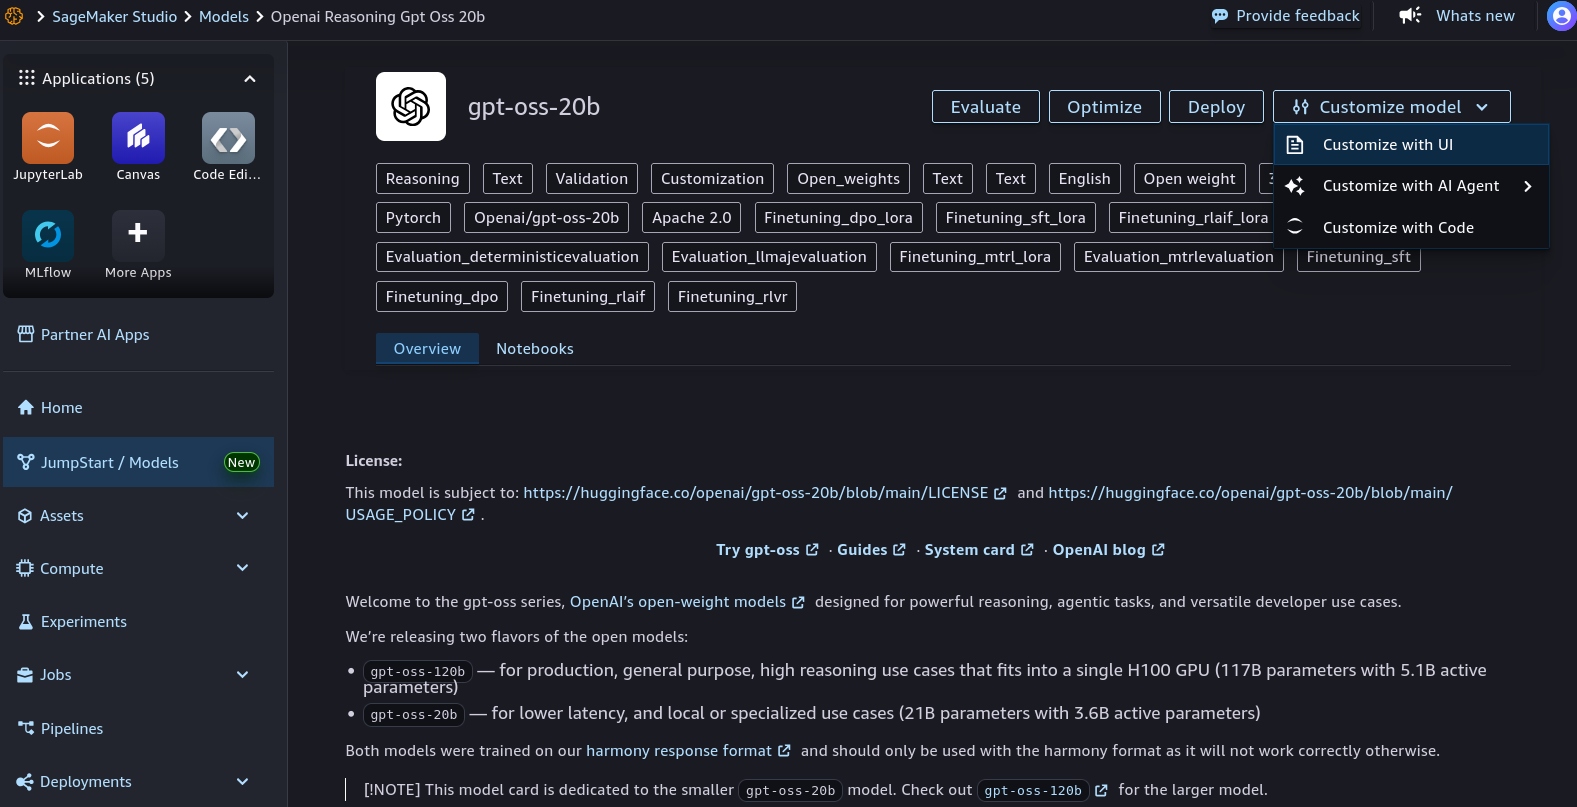Click the SageMaker Studio breadcrumb link
The height and width of the screenshot is (807, 1577).
coord(114,16)
